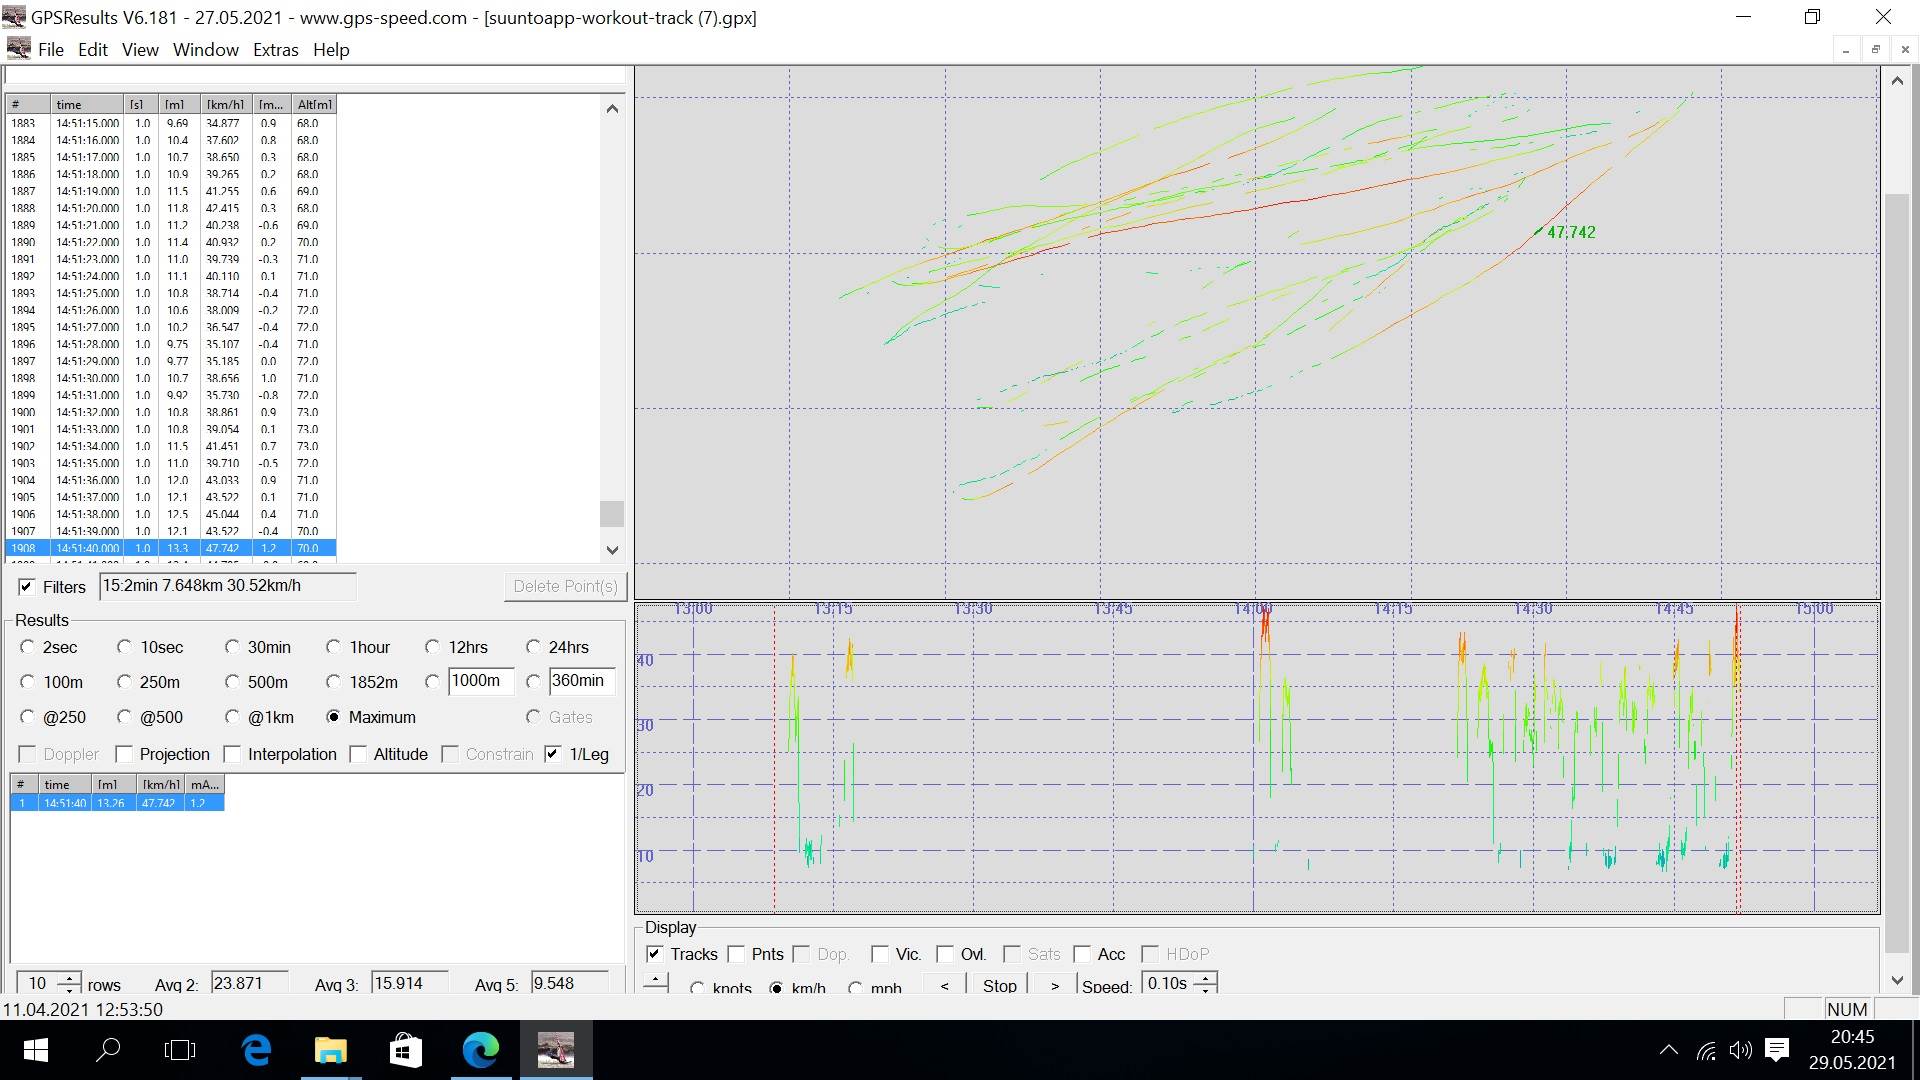Screen dimensions: 1920x1080
Task: Increase the rows count stepper
Action: 69,978
